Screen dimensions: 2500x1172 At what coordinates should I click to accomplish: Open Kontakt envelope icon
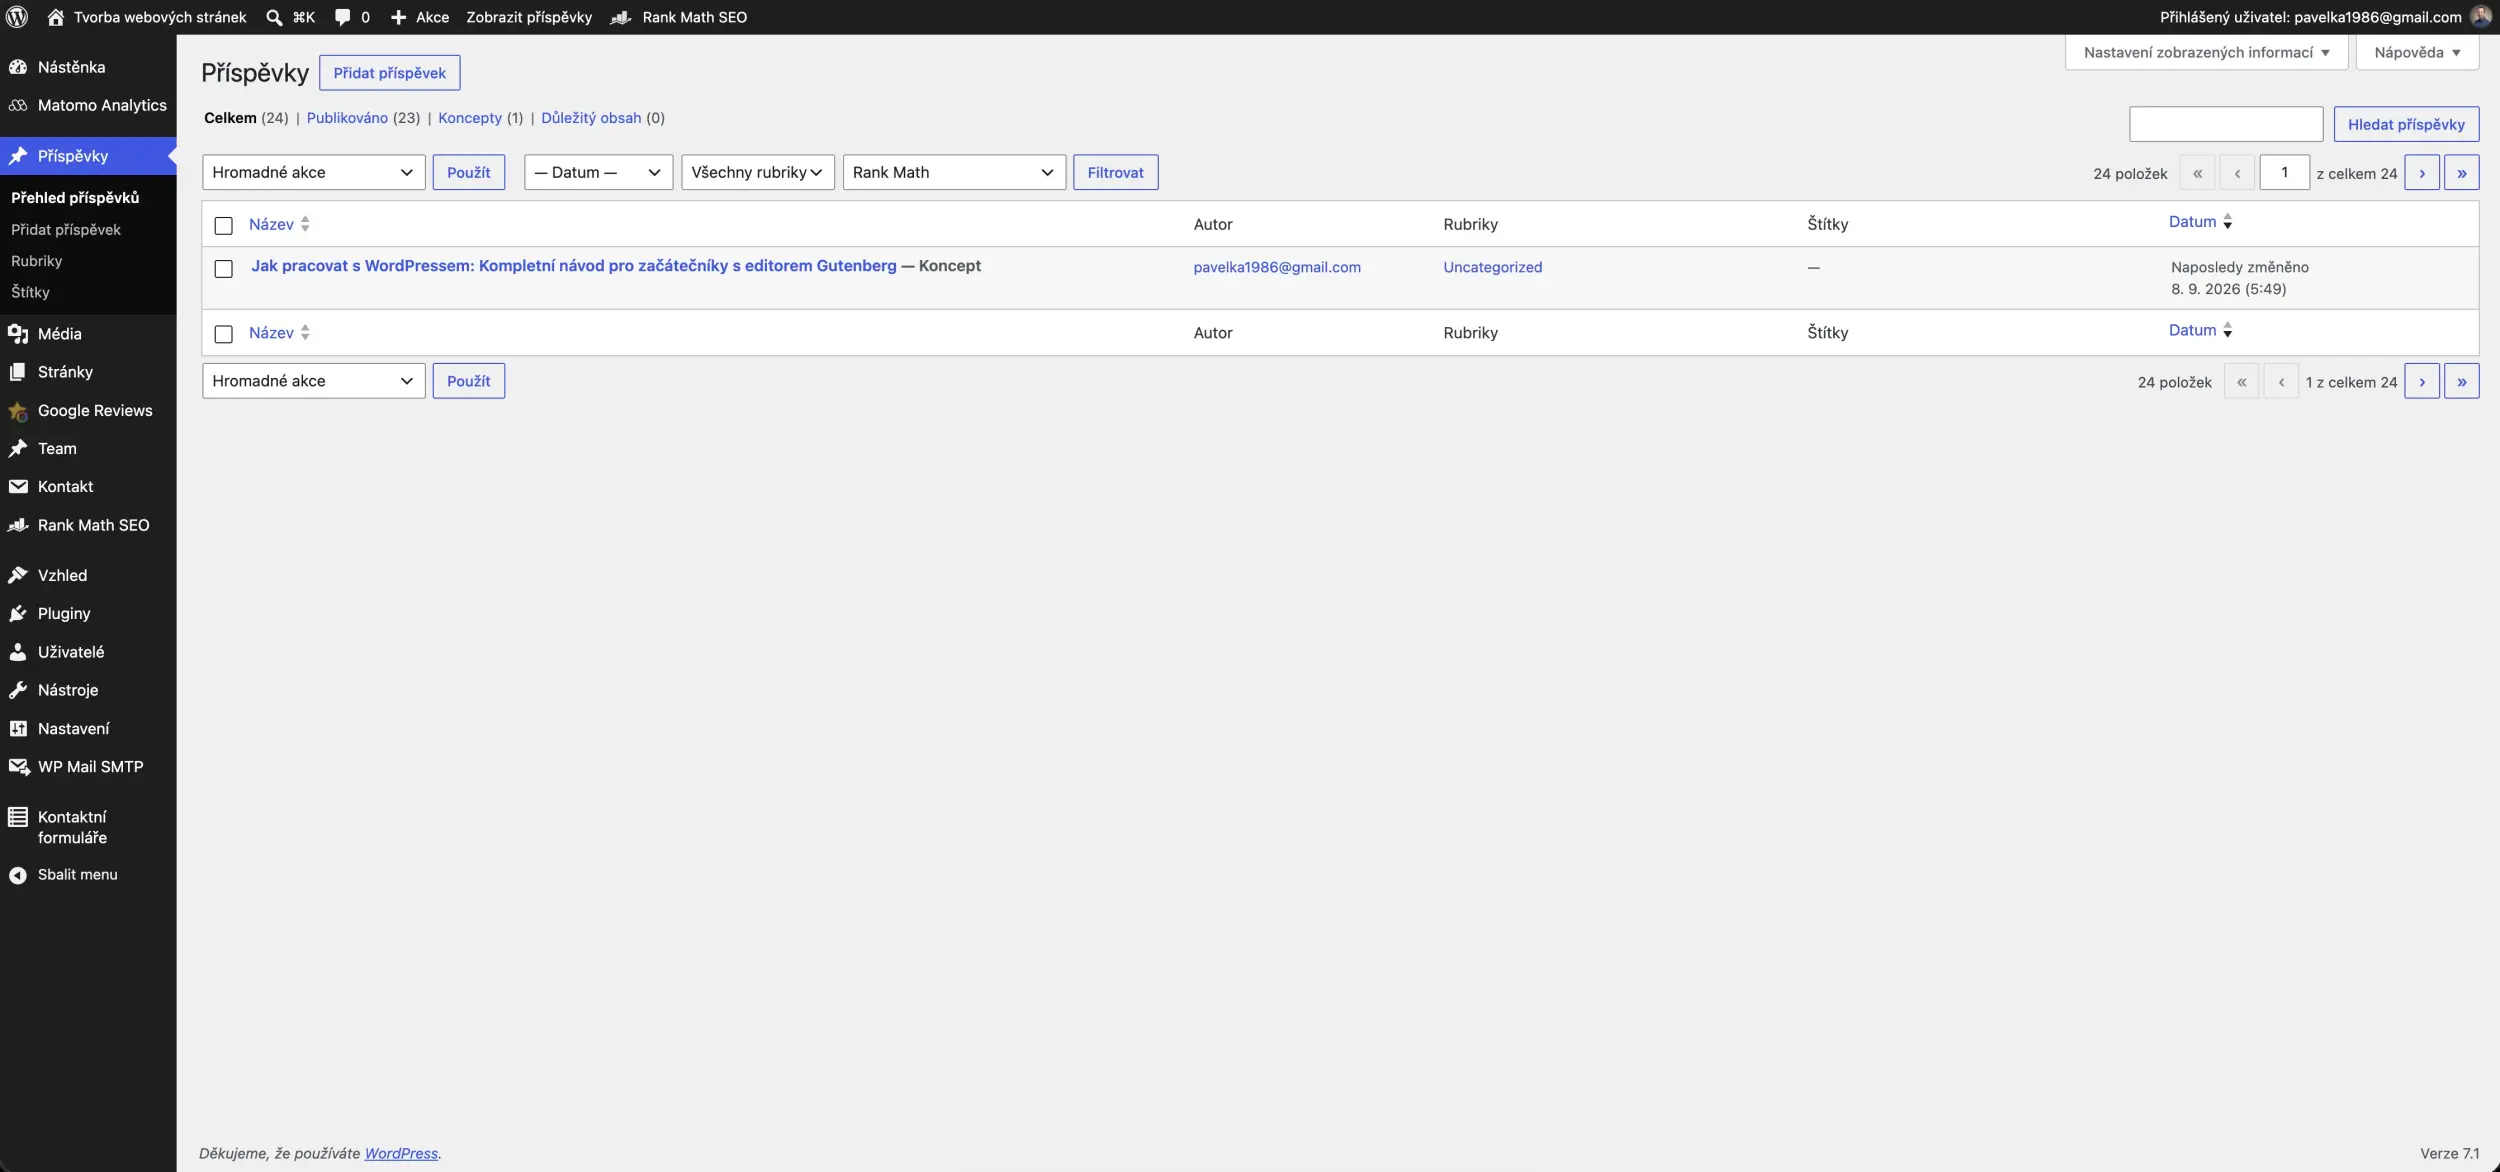[18, 487]
